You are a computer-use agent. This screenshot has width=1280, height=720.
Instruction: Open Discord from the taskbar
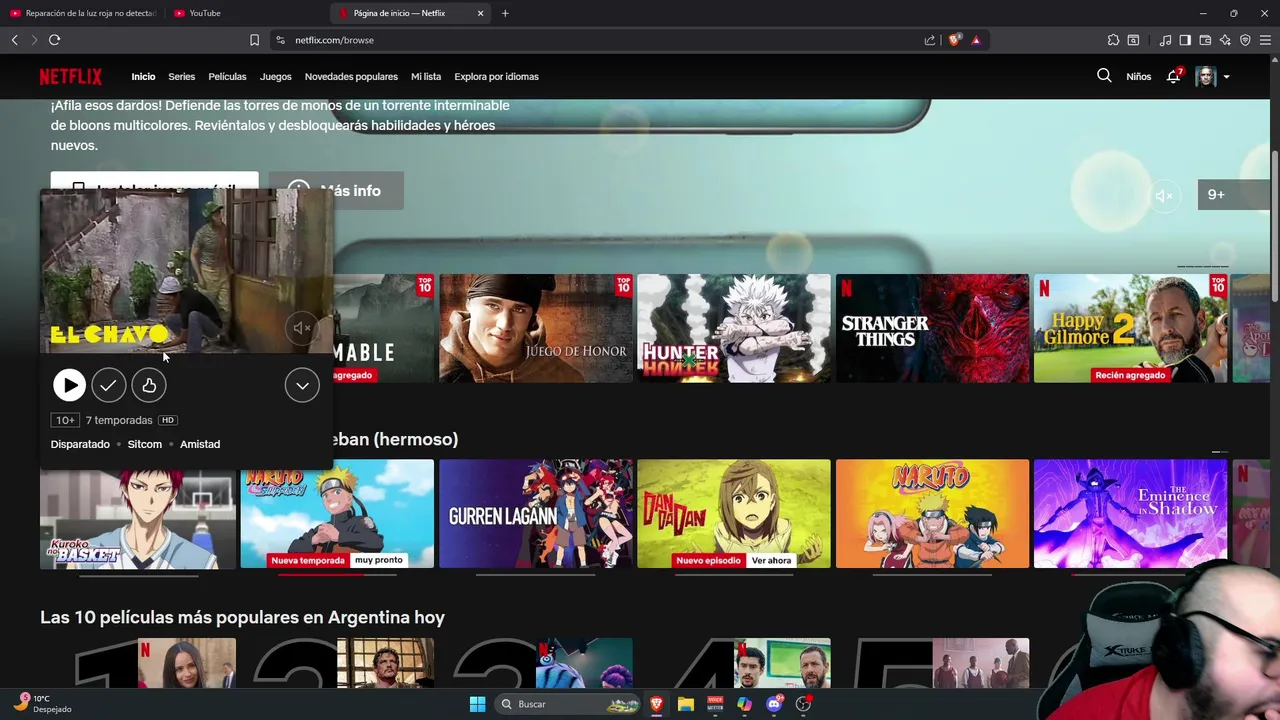click(x=774, y=704)
